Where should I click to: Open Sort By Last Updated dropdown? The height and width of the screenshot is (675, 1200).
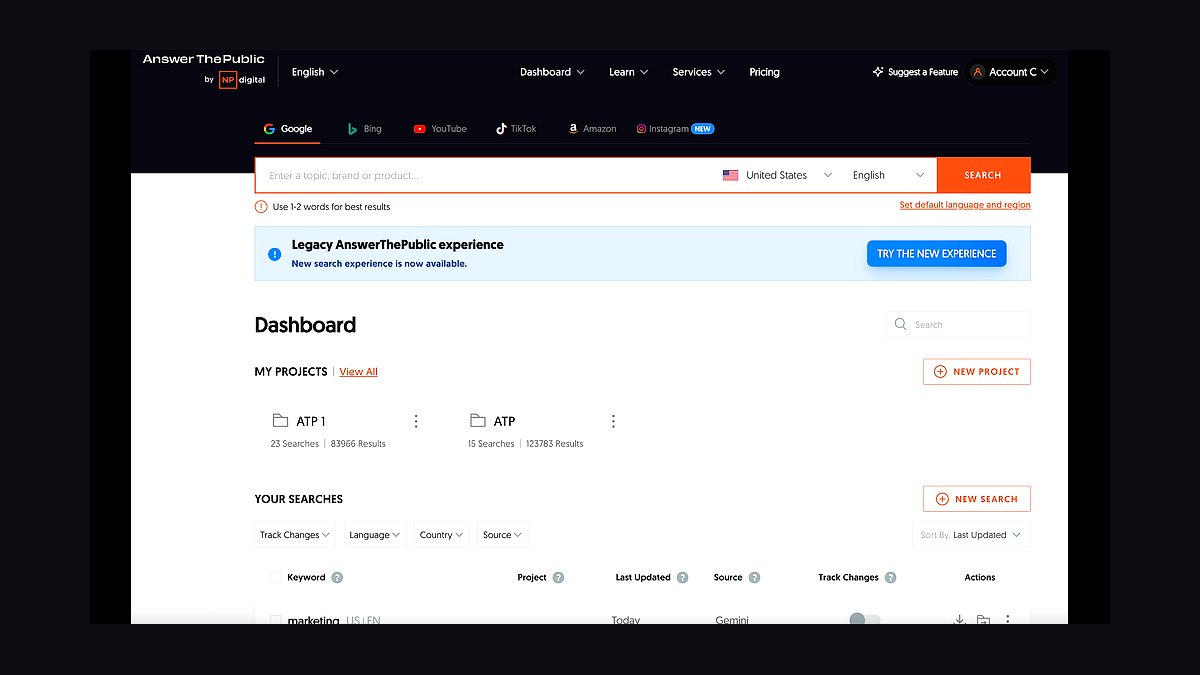tap(971, 535)
